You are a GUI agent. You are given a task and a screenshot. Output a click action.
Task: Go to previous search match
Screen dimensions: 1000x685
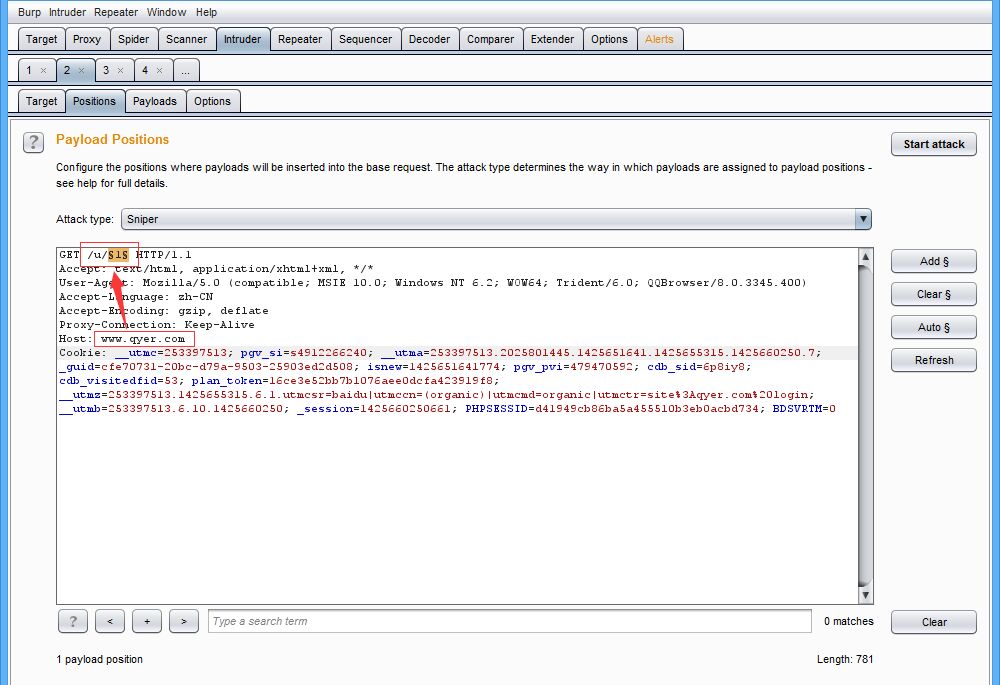click(110, 621)
